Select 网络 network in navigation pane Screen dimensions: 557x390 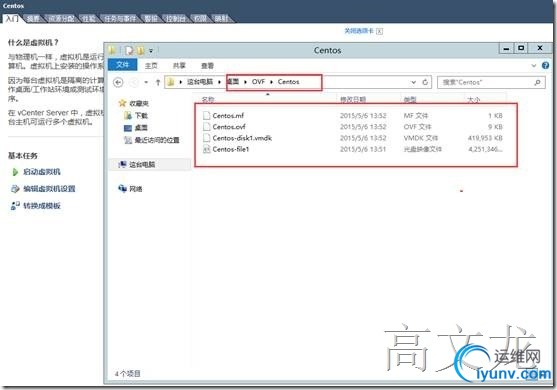tap(130, 189)
